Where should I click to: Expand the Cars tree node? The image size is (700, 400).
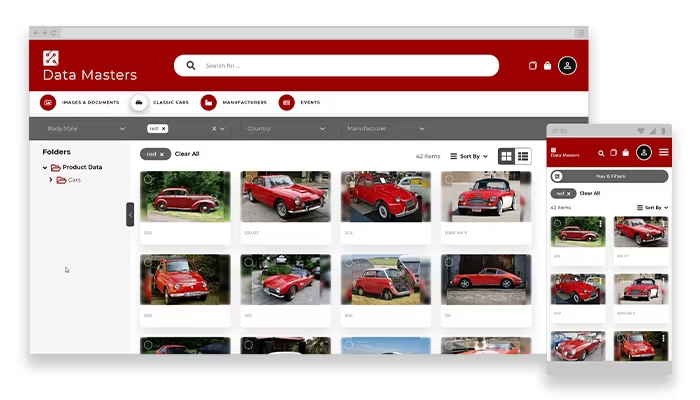(x=50, y=180)
